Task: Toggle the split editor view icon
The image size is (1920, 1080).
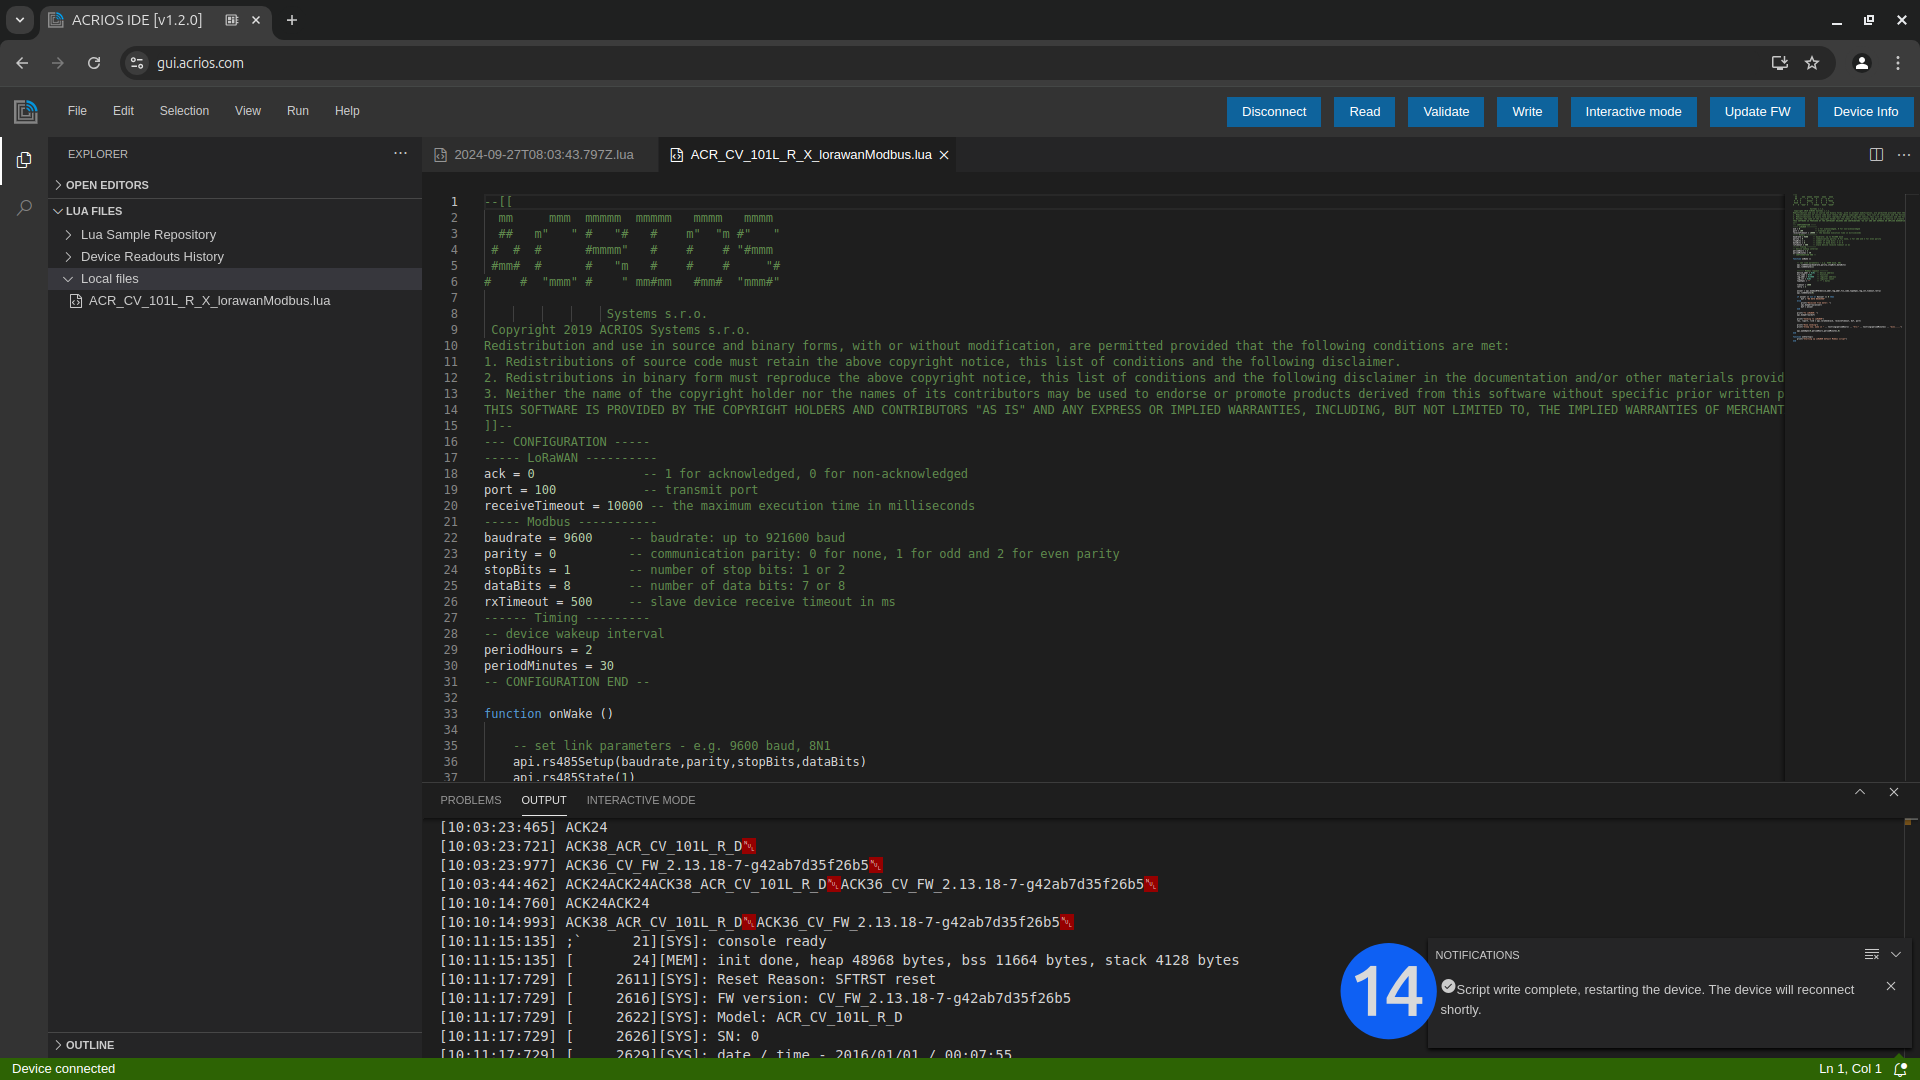Action: (1876, 154)
